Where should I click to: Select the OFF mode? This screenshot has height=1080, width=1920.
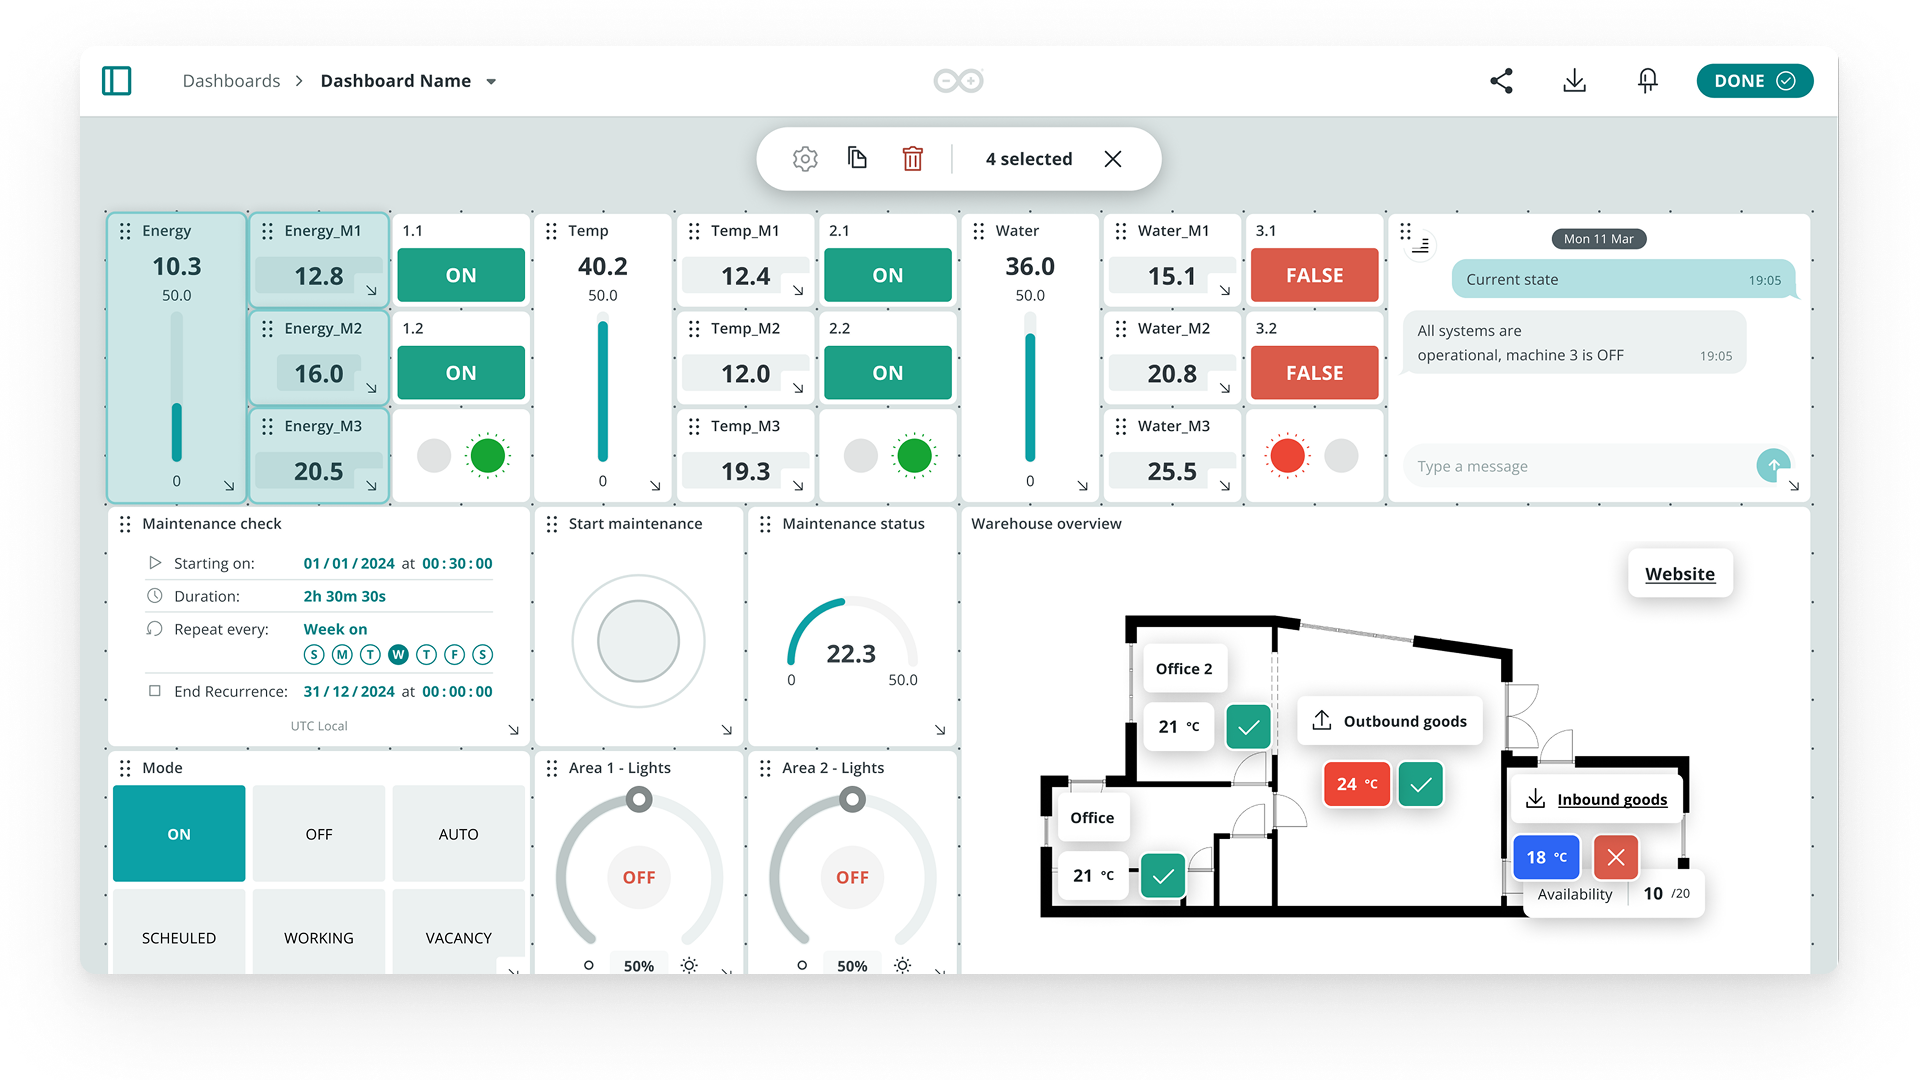coord(319,834)
